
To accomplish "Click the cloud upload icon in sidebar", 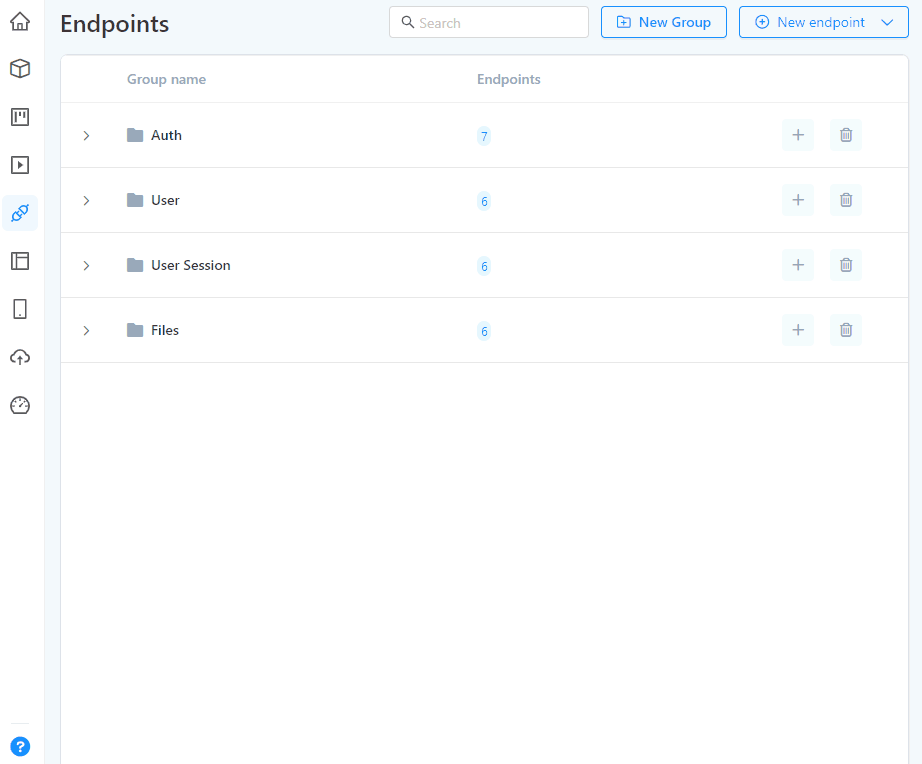I will coord(20,357).
